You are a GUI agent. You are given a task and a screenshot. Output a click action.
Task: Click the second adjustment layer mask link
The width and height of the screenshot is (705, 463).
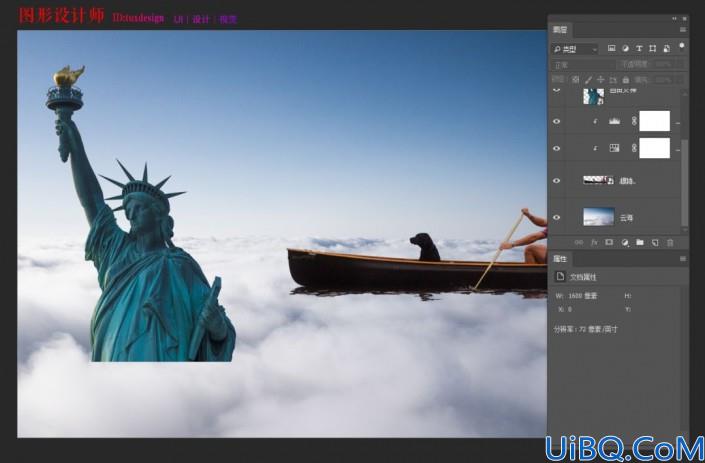click(634, 148)
